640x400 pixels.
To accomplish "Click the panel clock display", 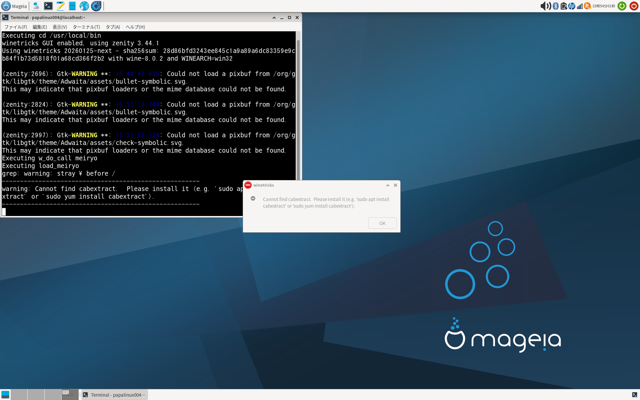I will [x=603, y=6].
